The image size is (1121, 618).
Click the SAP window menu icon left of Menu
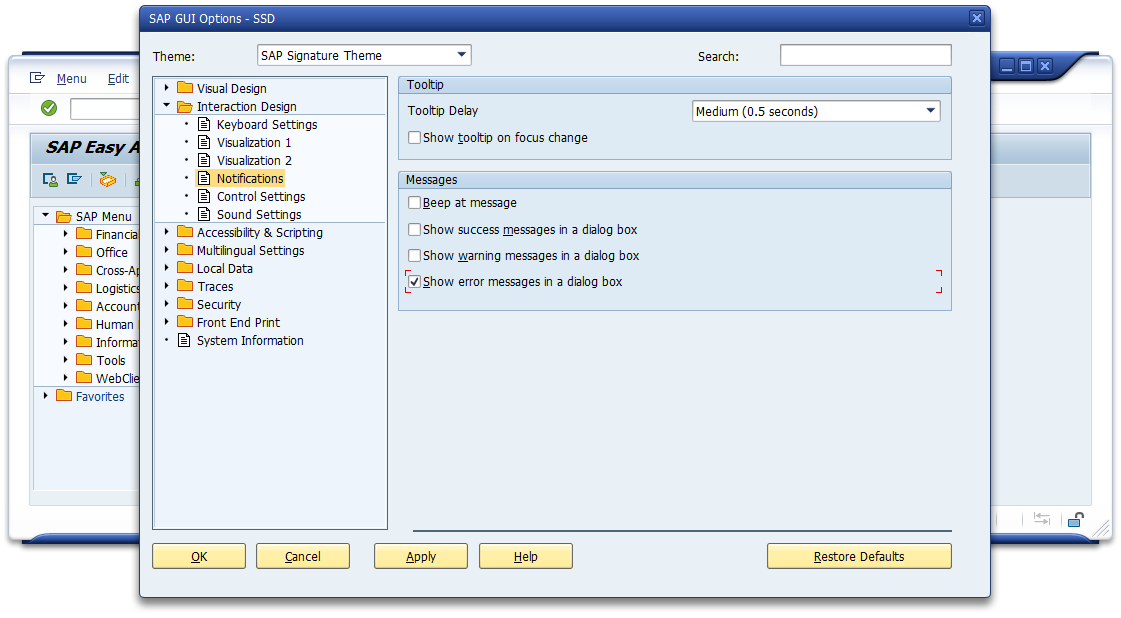tap(37, 78)
